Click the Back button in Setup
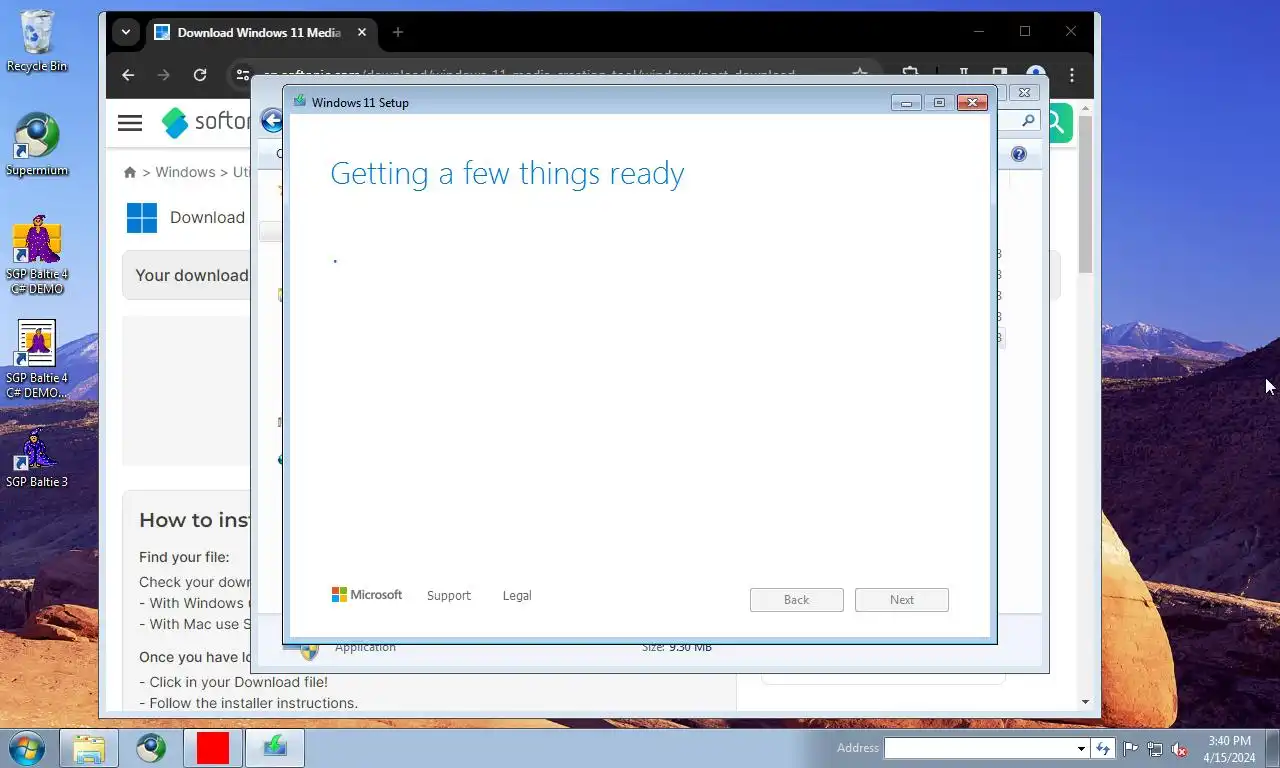Image resolution: width=1280 pixels, height=768 pixels. (797, 599)
